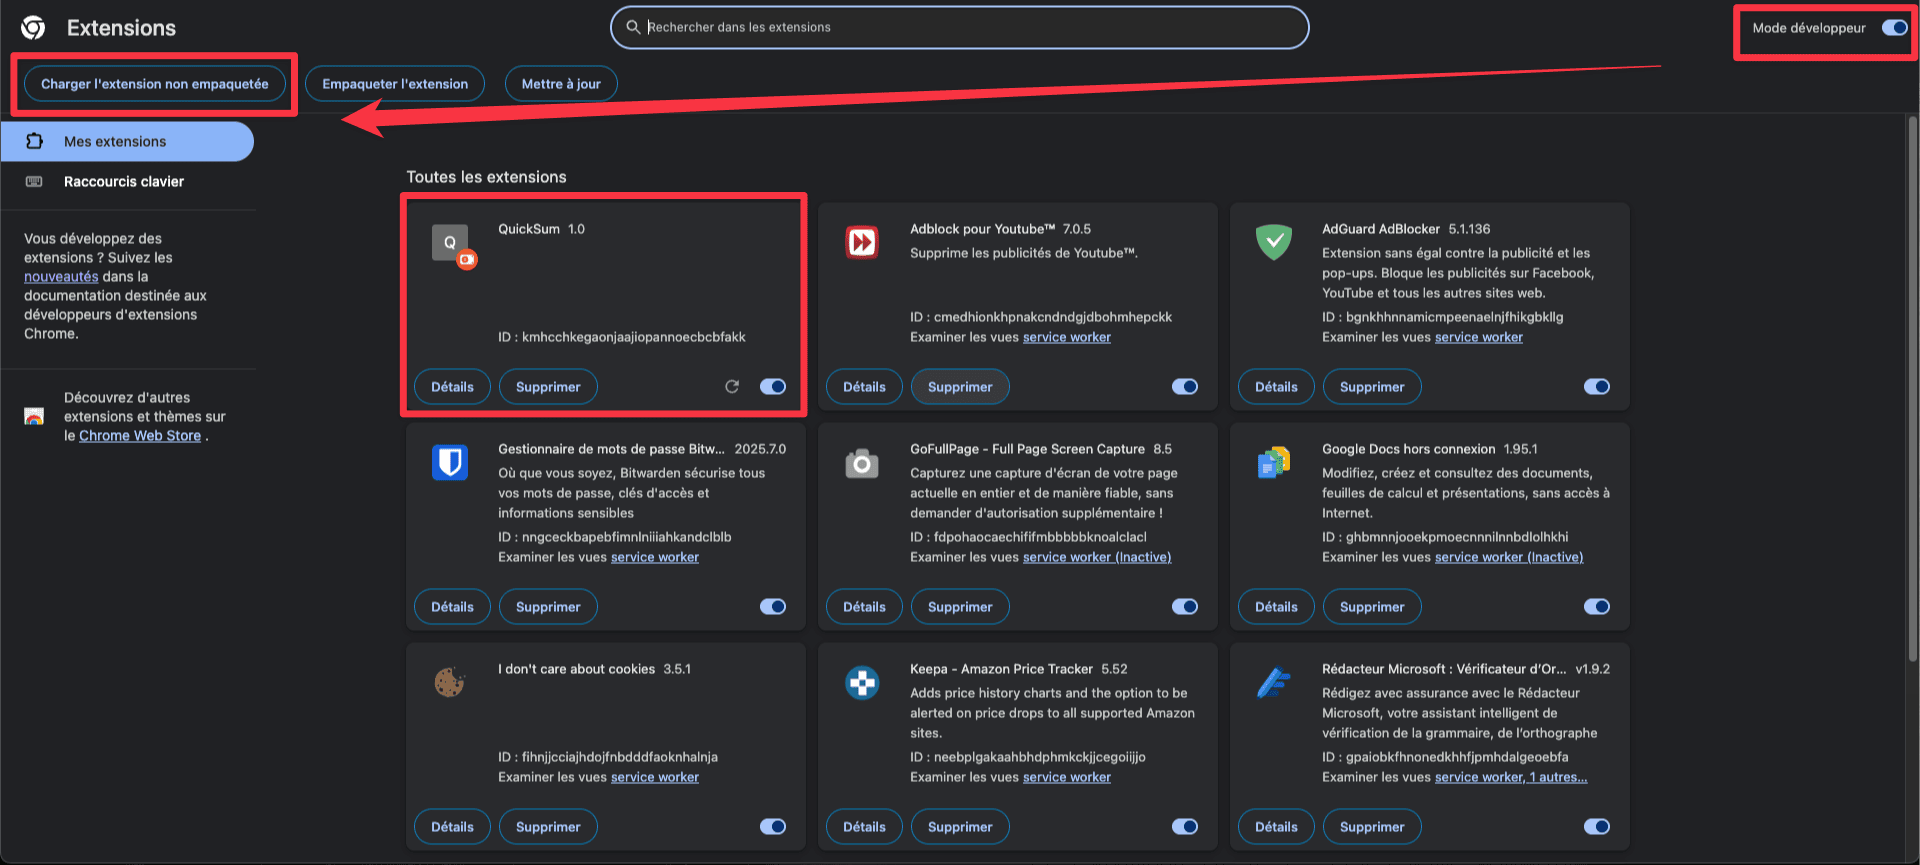
Task: Inspect Keepa service worker link
Action: coord(1067,777)
